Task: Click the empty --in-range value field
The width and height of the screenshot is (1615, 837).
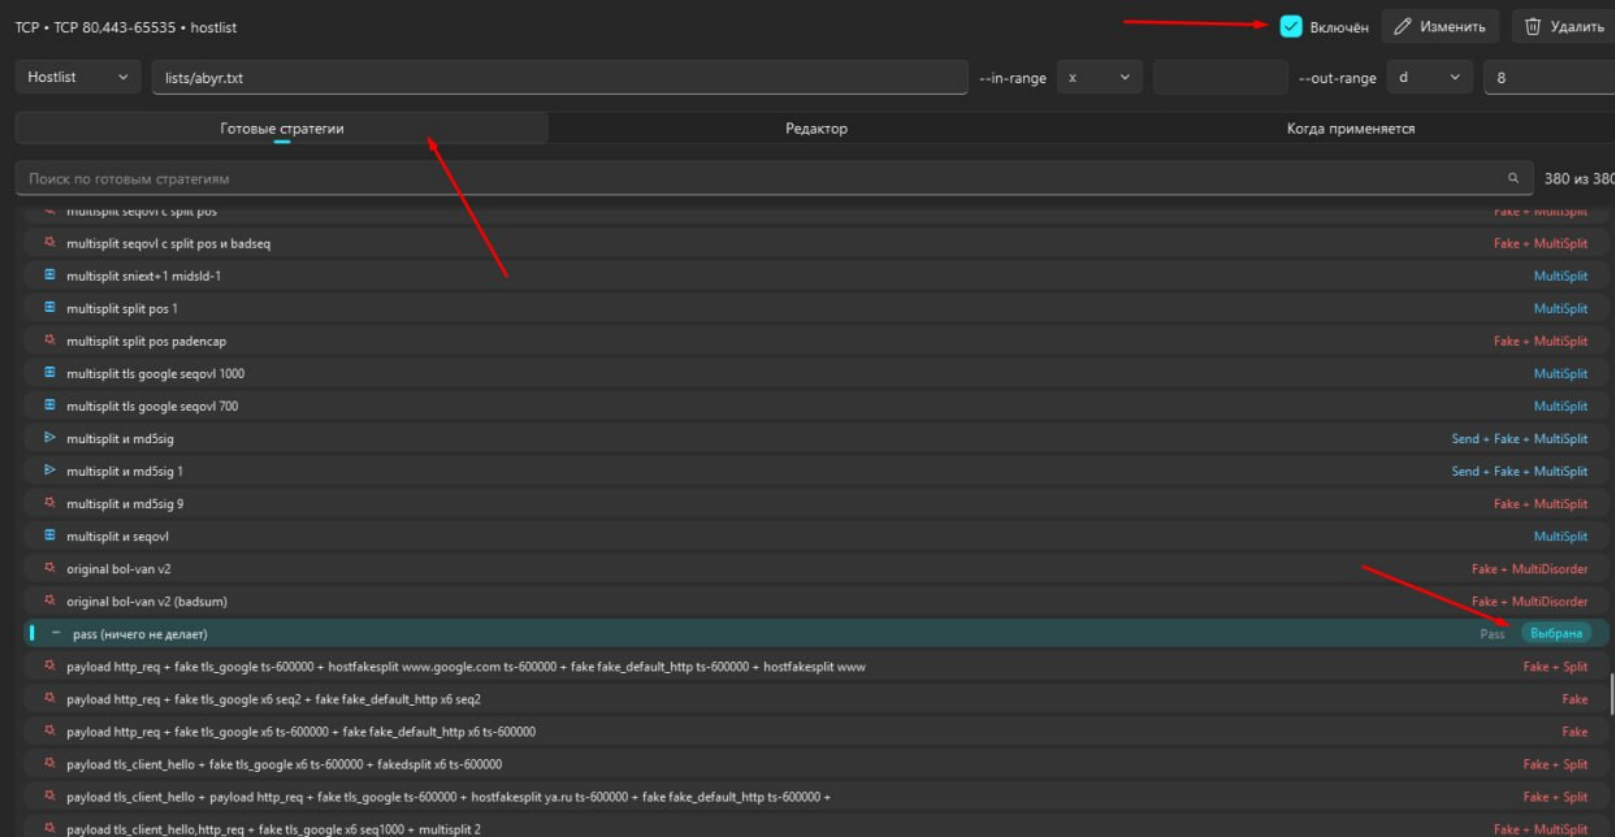Action: 1220,78
